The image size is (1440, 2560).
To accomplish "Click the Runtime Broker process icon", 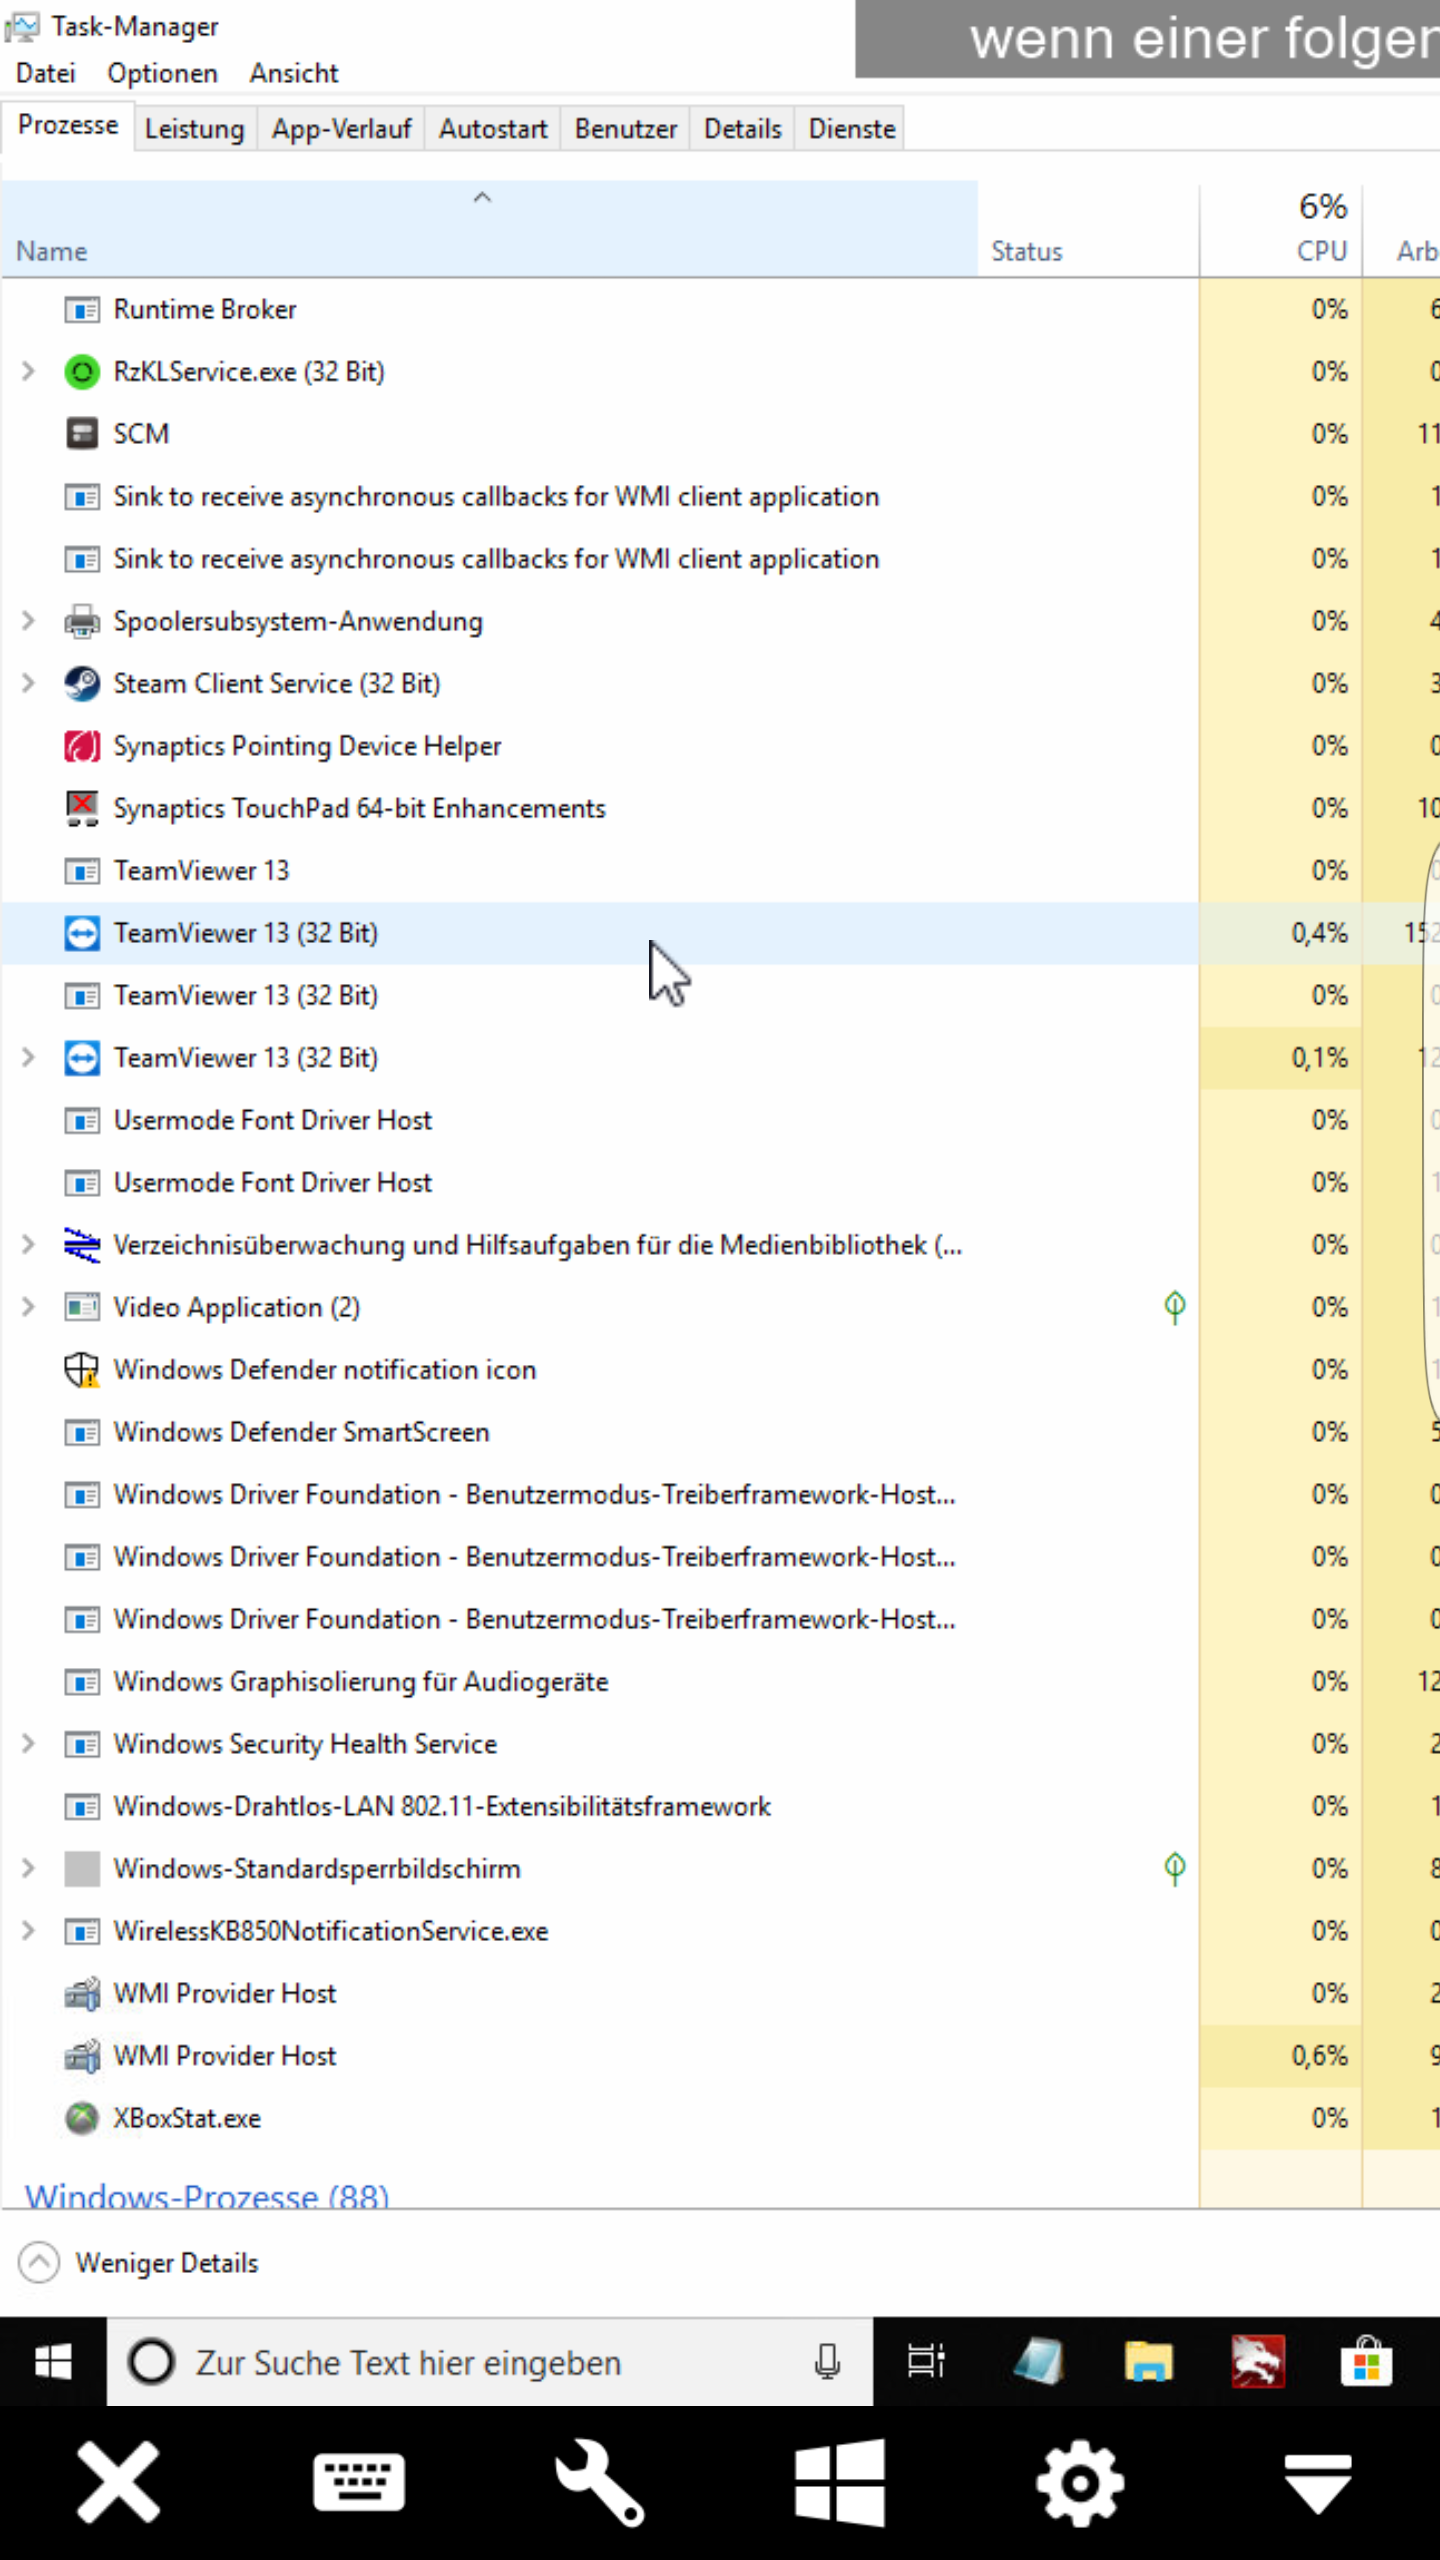I will pyautogui.click(x=82, y=310).
